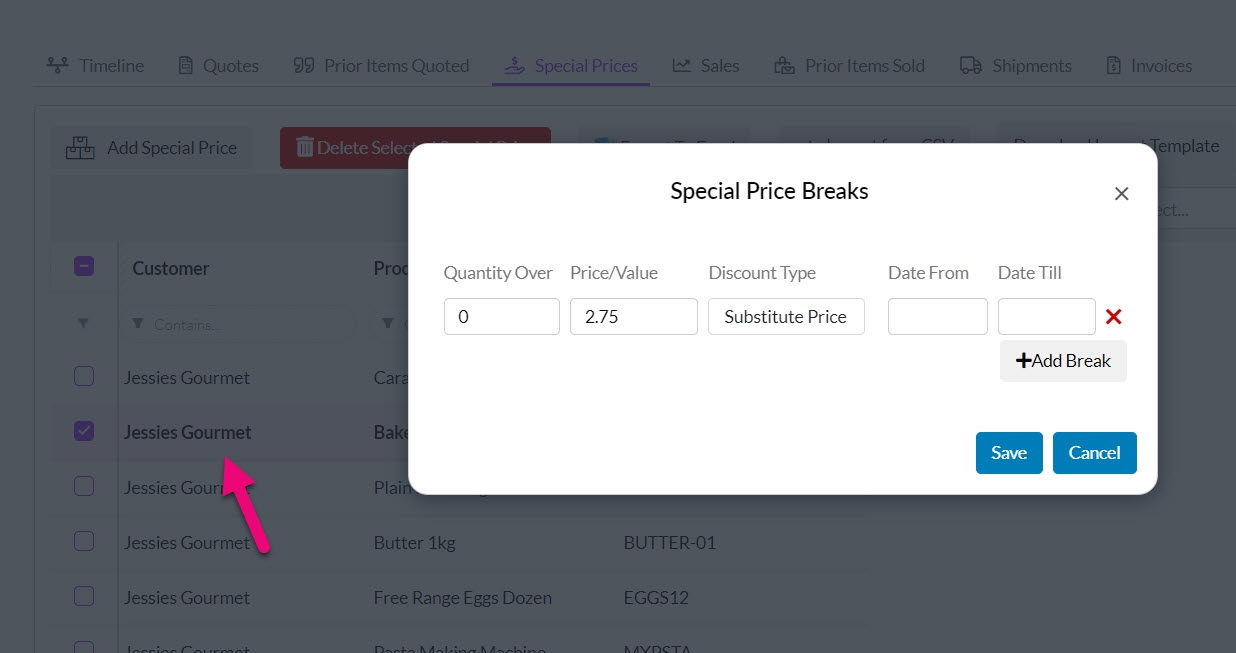Open the Discount Type dropdown

[x=786, y=317]
